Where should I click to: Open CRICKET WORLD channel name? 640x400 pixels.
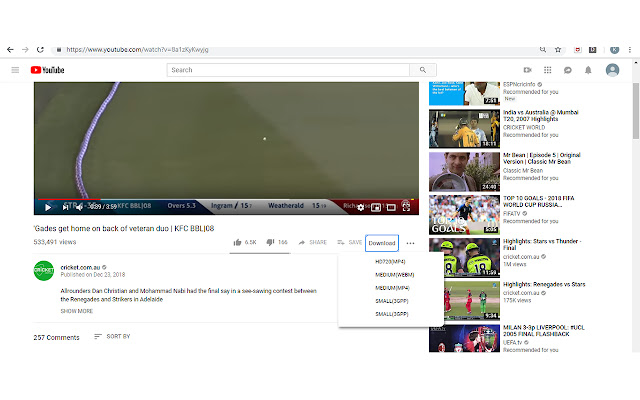[x=524, y=127]
